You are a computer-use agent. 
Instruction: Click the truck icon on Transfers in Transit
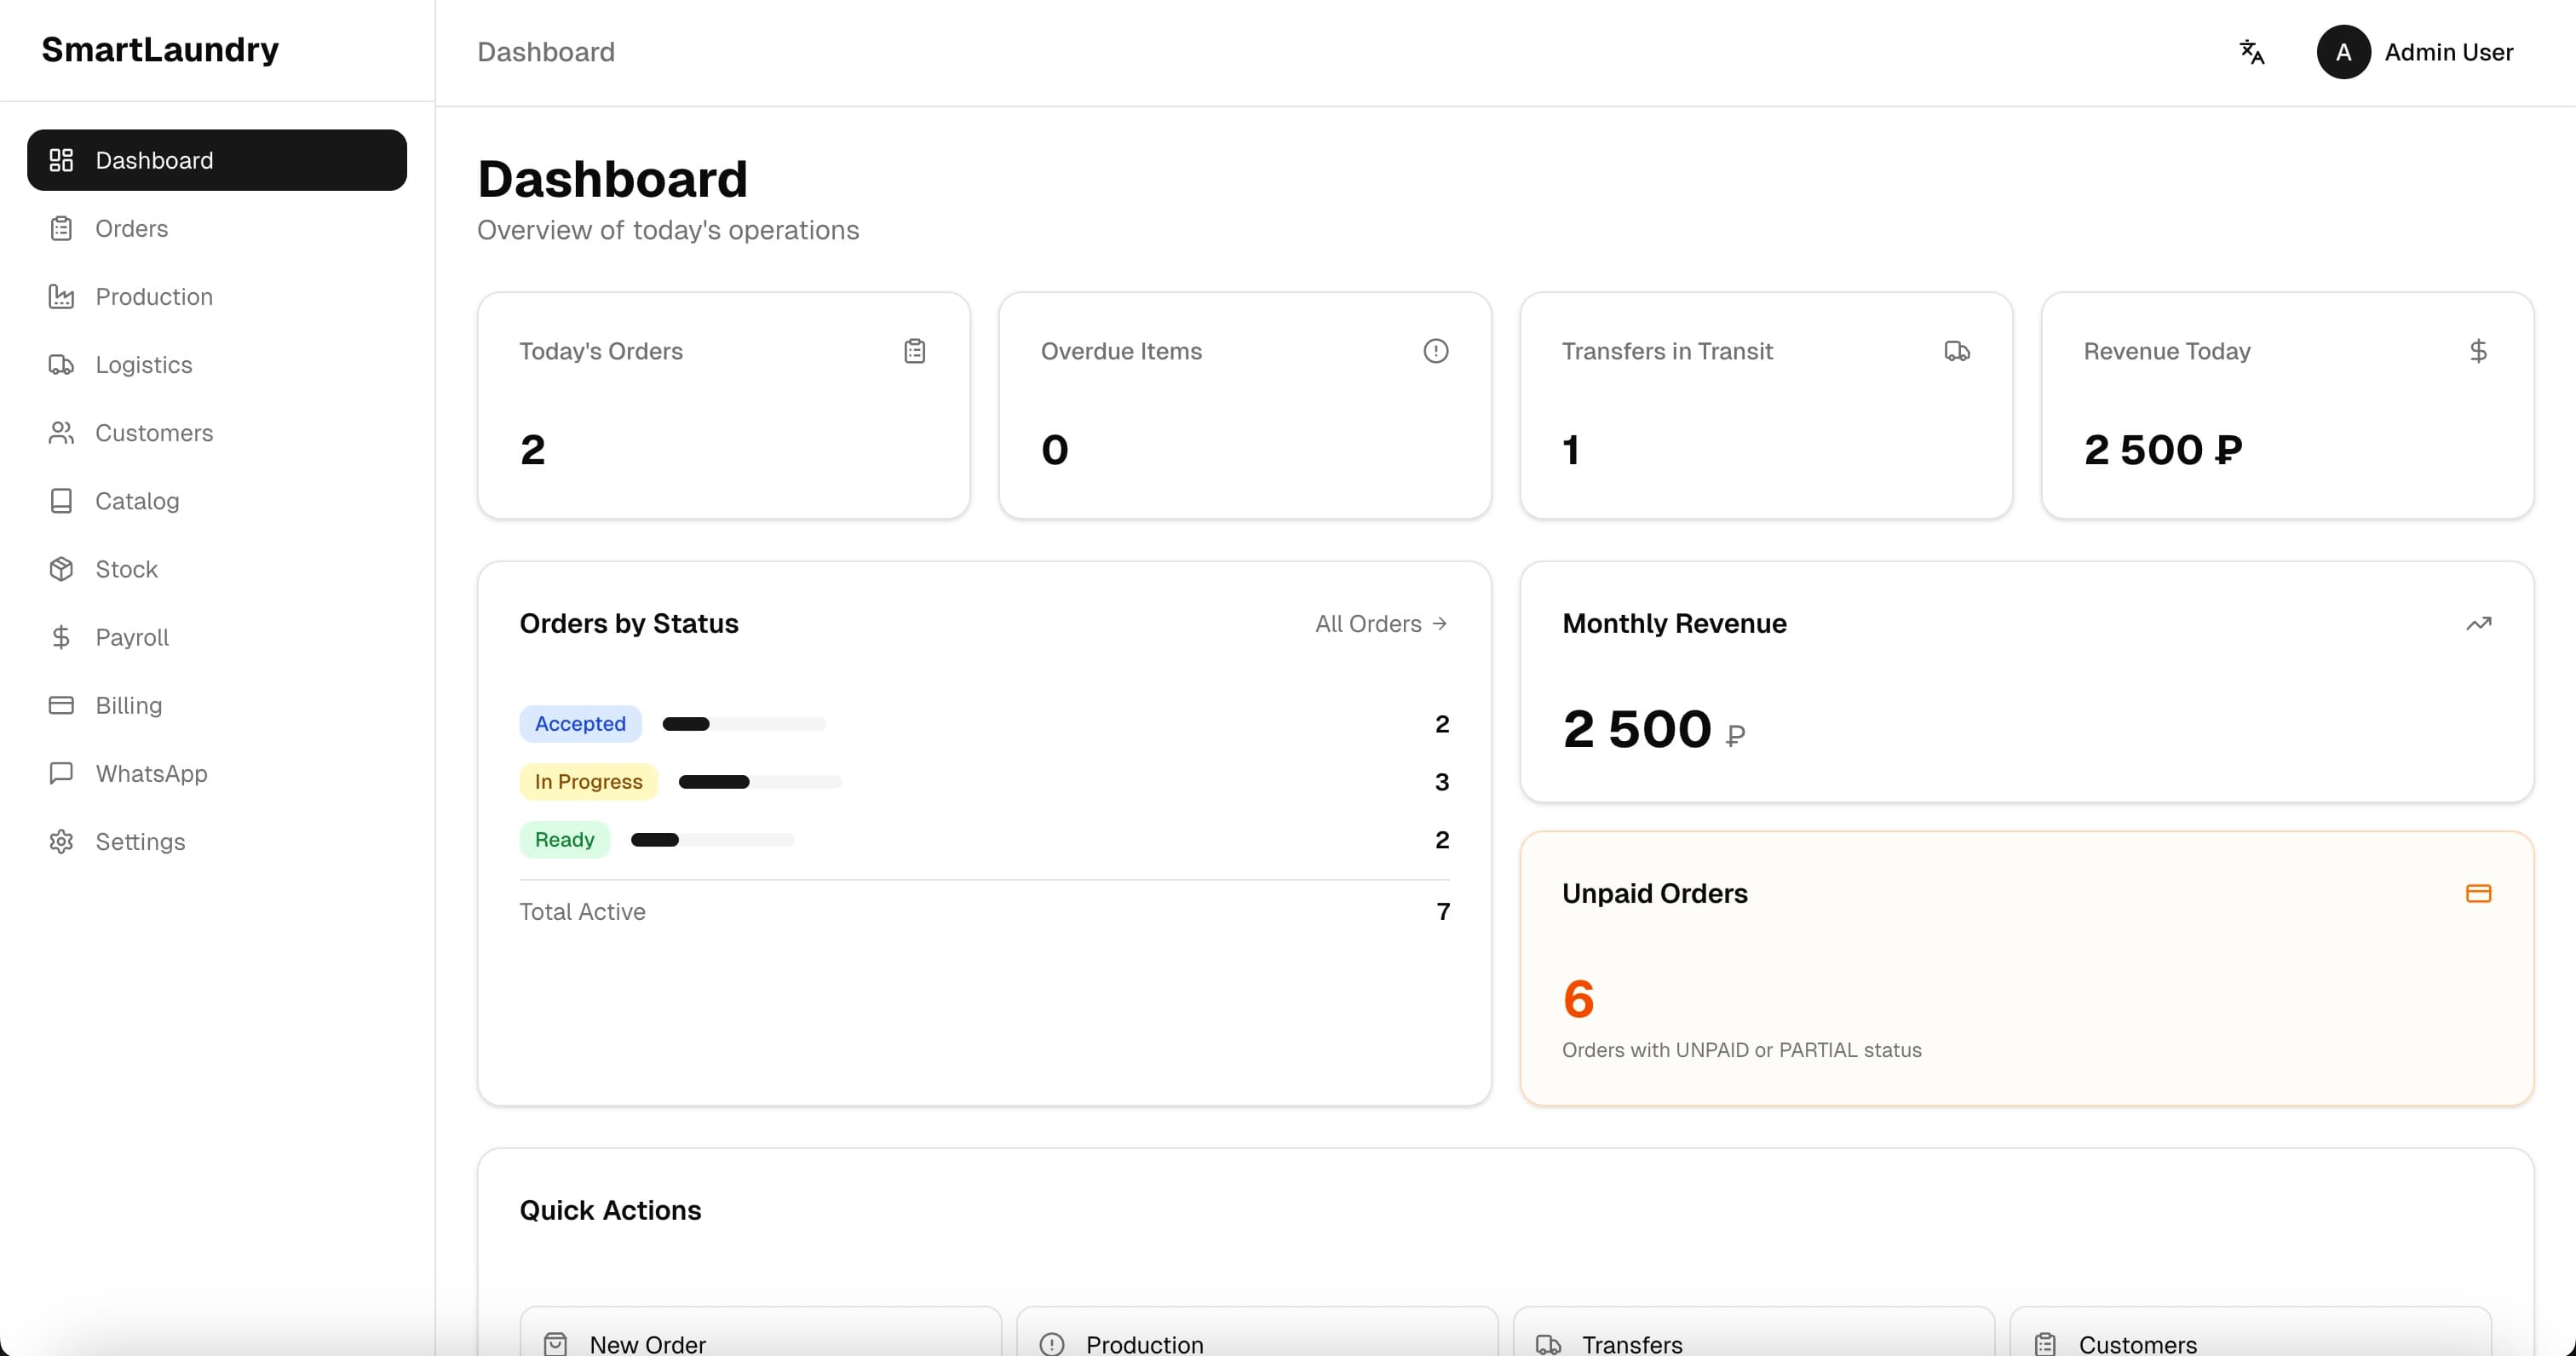click(x=1957, y=351)
